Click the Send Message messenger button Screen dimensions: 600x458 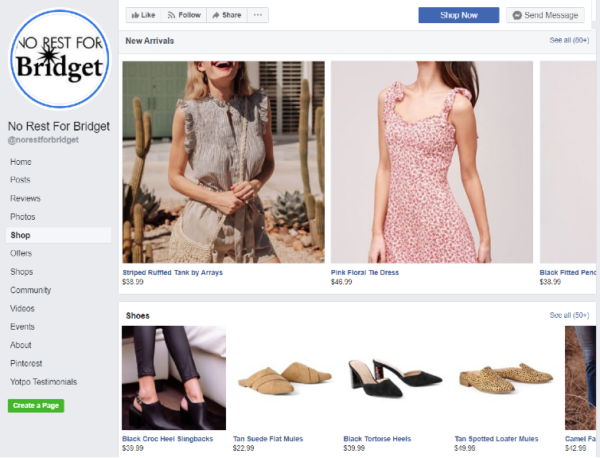coord(545,15)
